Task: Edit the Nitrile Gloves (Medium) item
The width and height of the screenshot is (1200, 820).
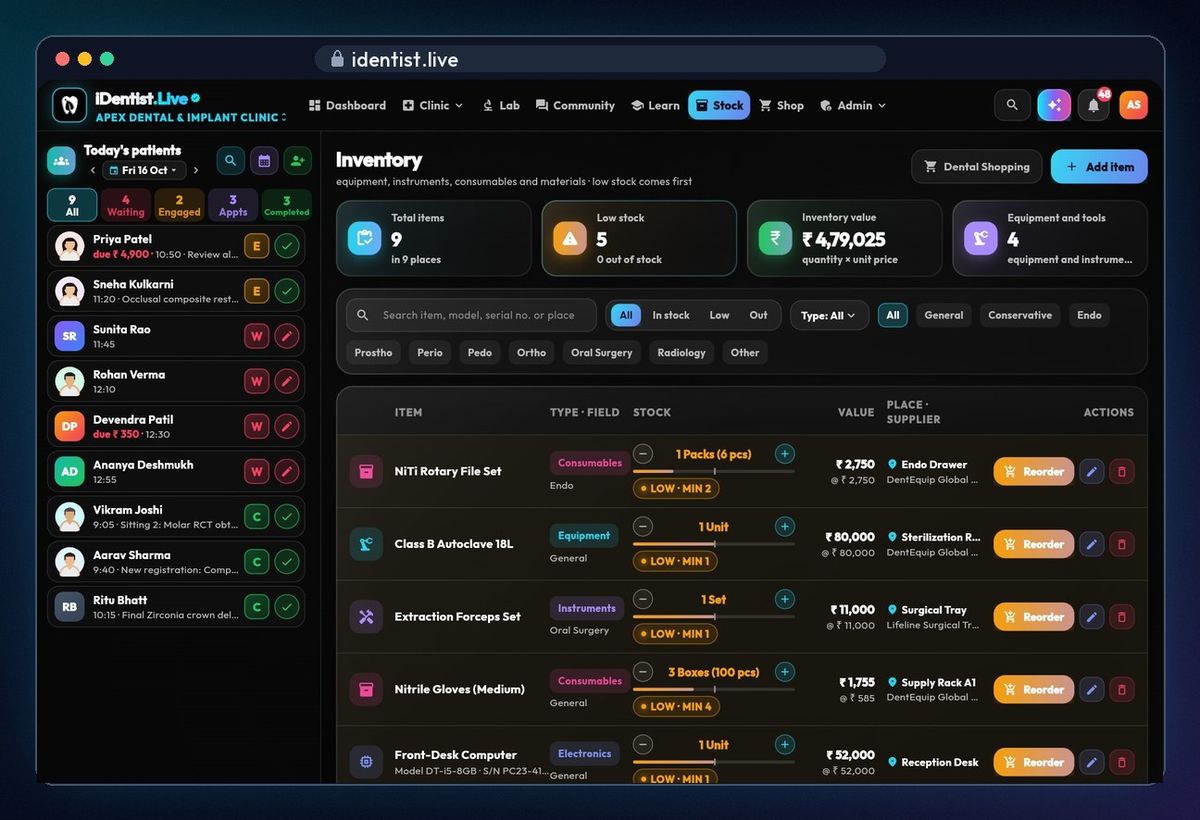Action: [1092, 689]
